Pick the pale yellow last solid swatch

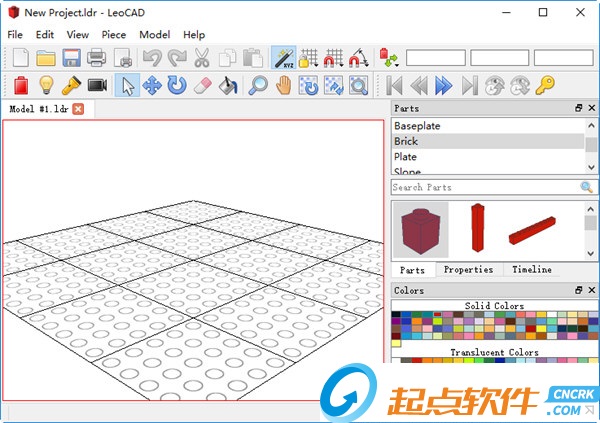(396, 343)
